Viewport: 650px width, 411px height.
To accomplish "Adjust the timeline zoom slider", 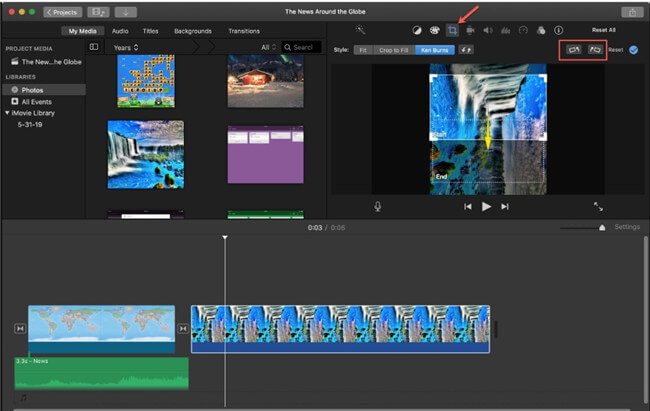I will click(601, 227).
